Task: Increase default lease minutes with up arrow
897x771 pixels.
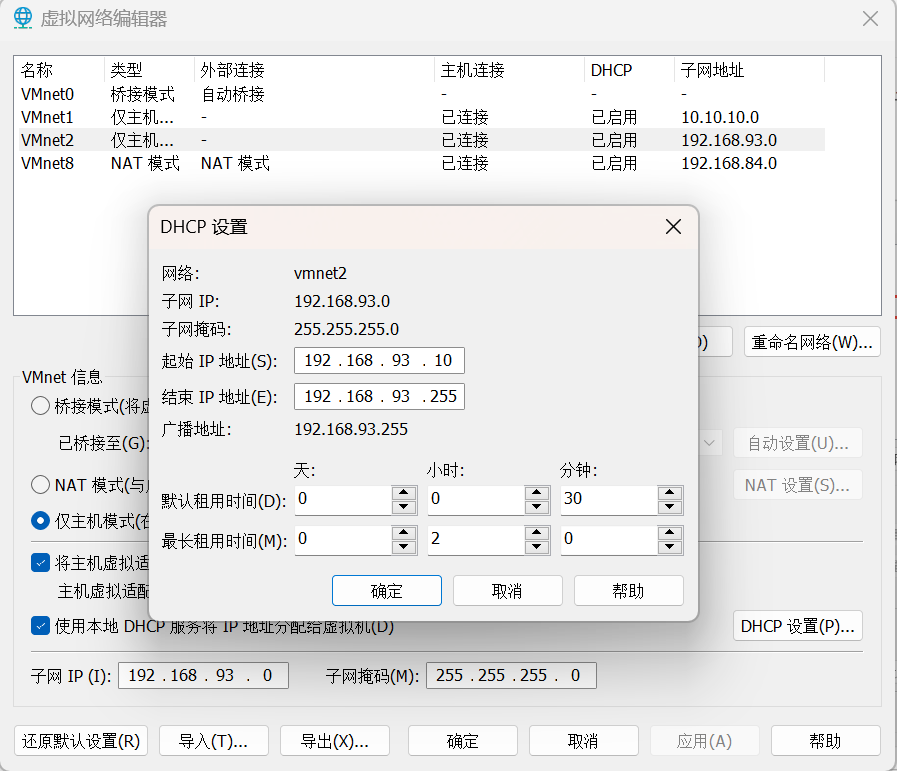Action: (670, 492)
